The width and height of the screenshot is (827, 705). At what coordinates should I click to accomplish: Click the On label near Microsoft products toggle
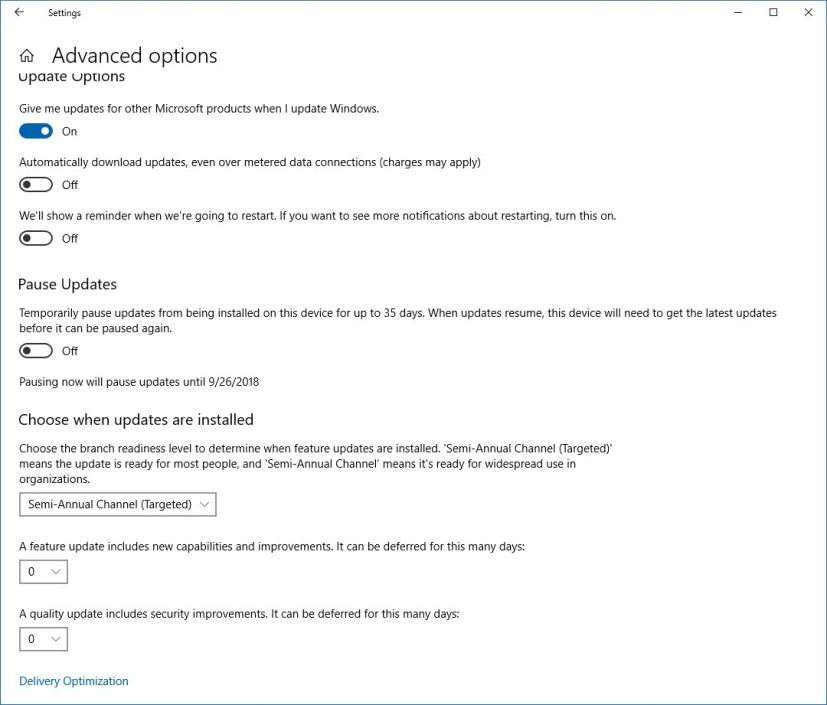pyautogui.click(x=69, y=131)
